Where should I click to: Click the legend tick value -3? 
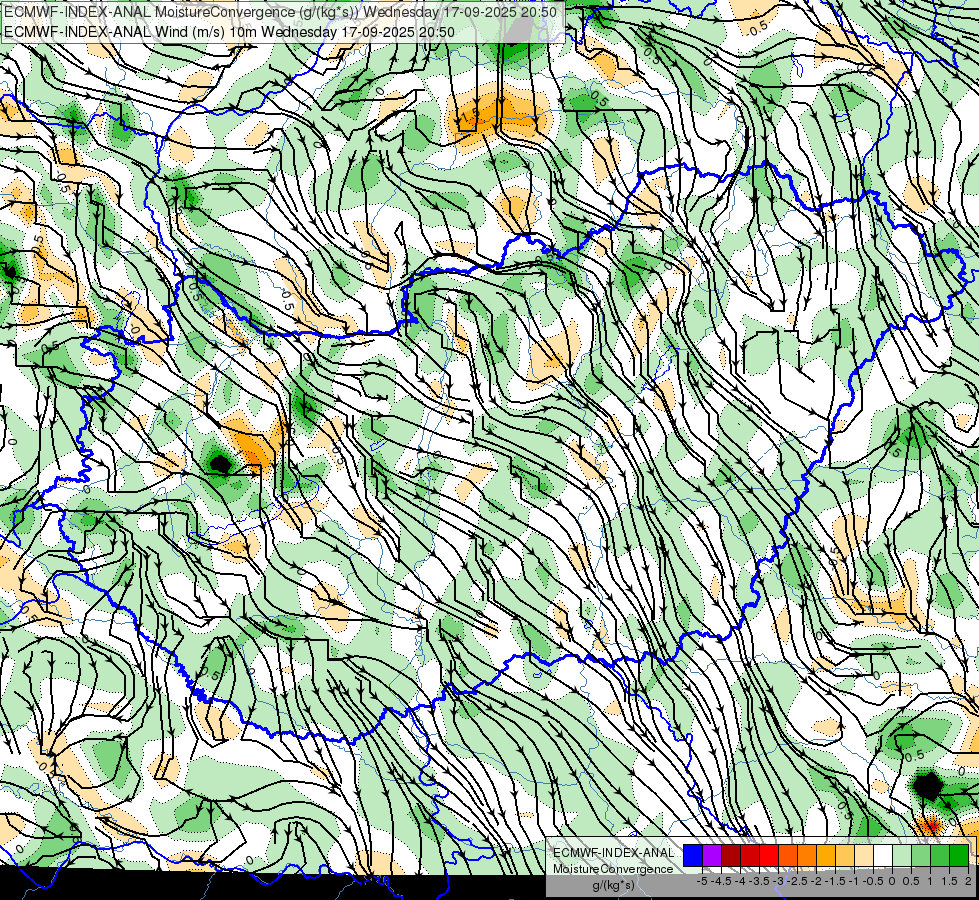click(779, 881)
